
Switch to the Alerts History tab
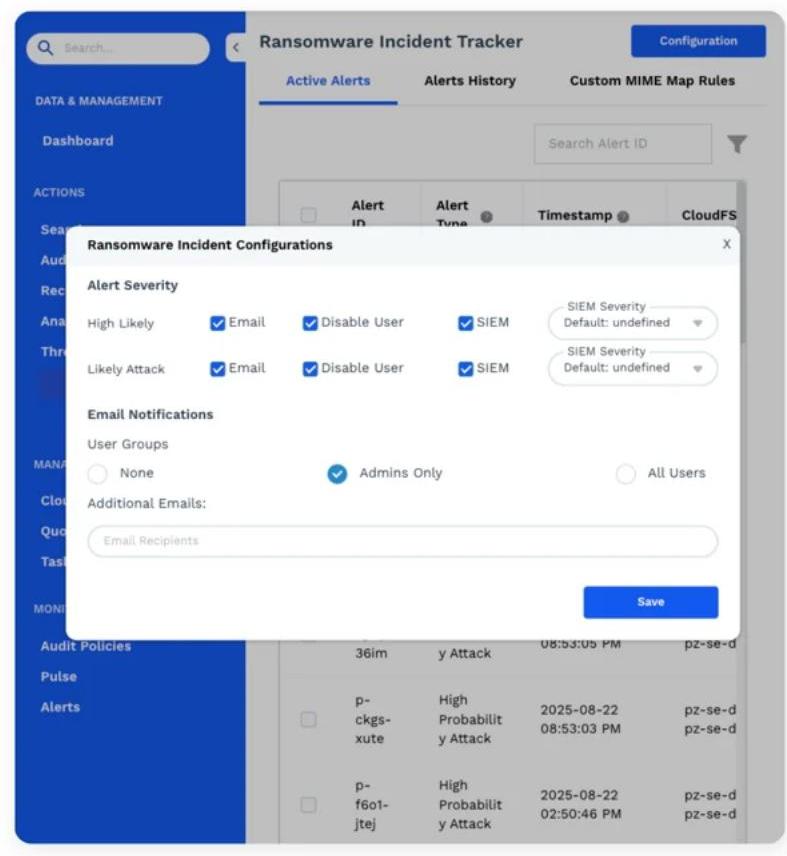[470, 81]
